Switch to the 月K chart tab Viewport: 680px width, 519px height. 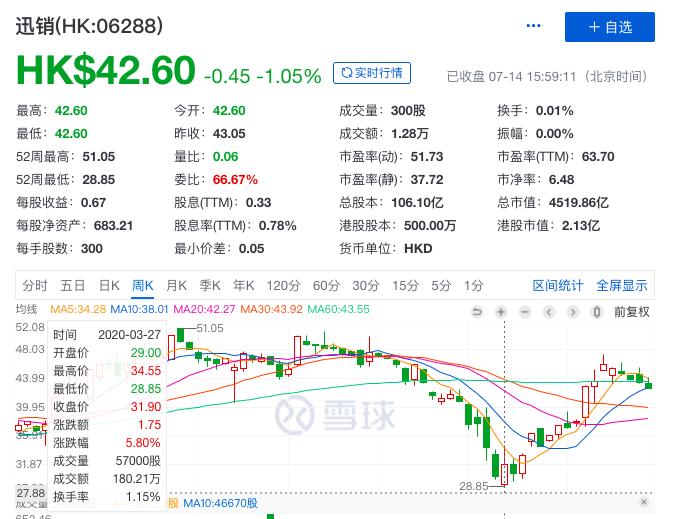coord(176,285)
